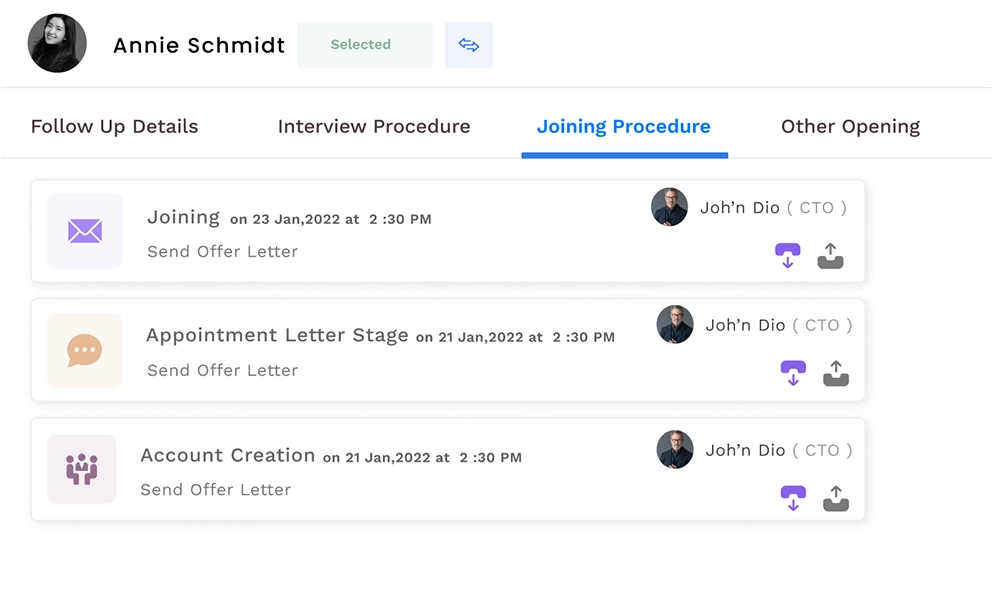Click download icon in Account Creation row
1000x616 pixels.
pos(793,498)
